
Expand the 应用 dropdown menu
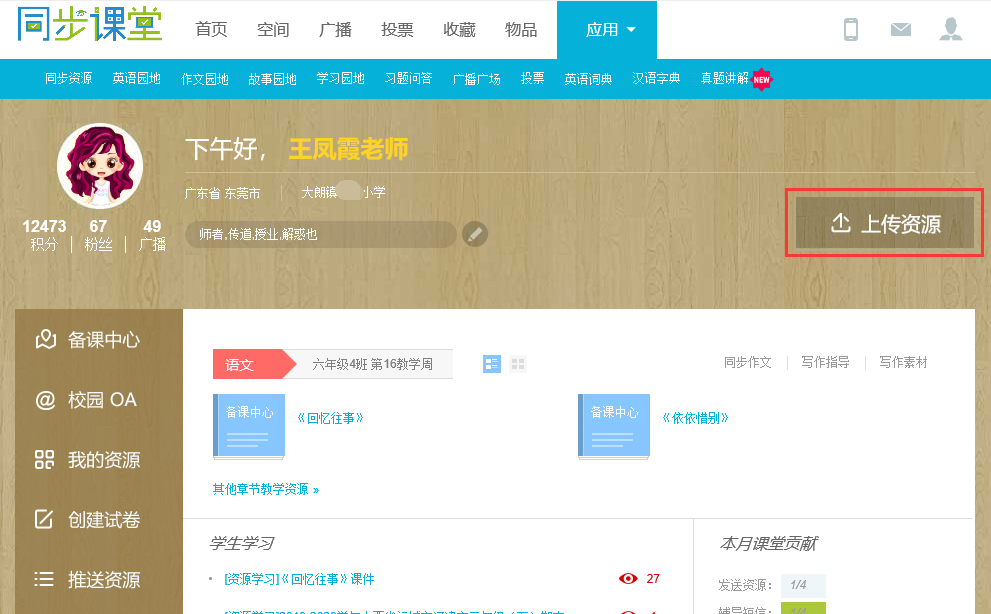tap(606, 30)
